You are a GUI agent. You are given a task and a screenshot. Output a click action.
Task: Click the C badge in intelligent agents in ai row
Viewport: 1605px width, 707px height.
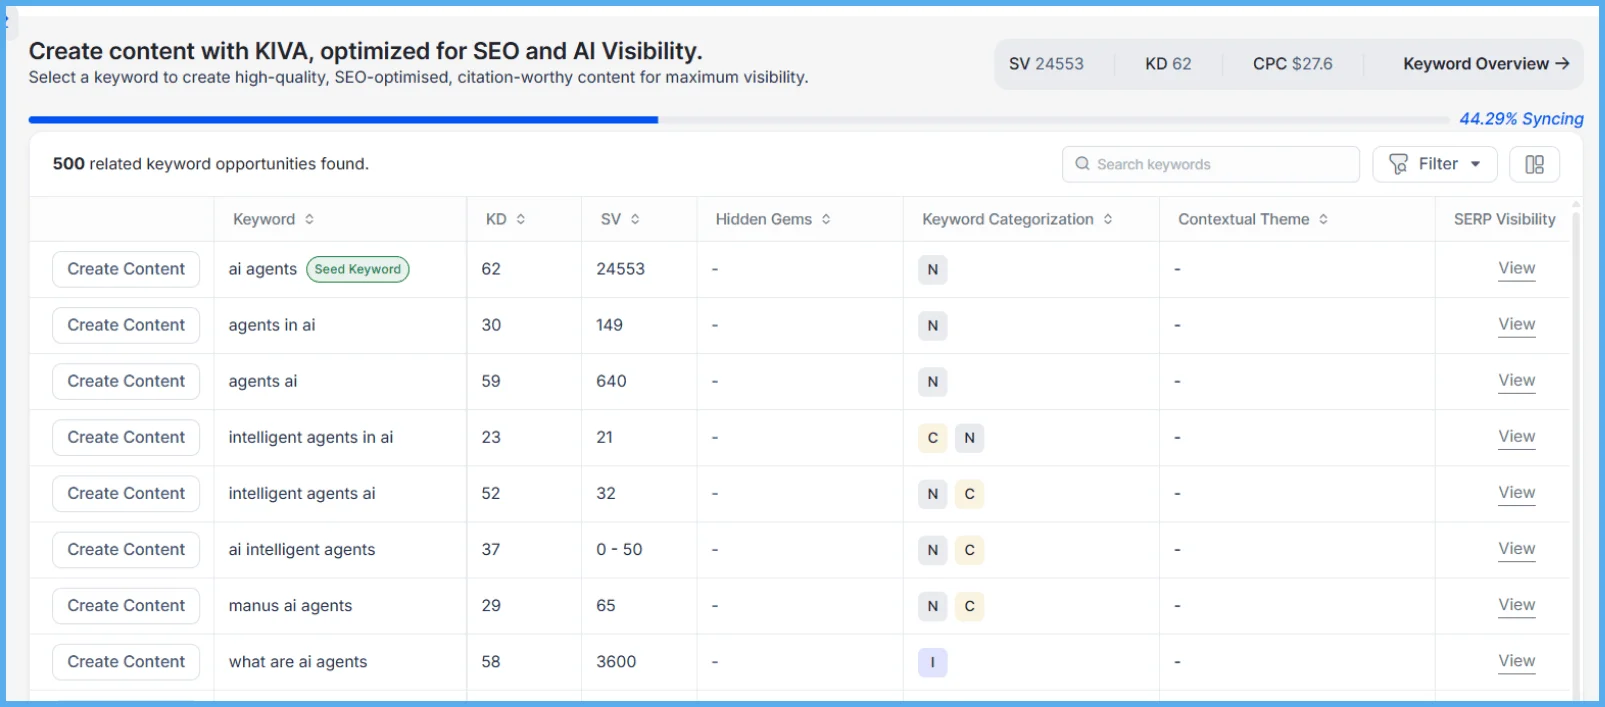tap(932, 438)
